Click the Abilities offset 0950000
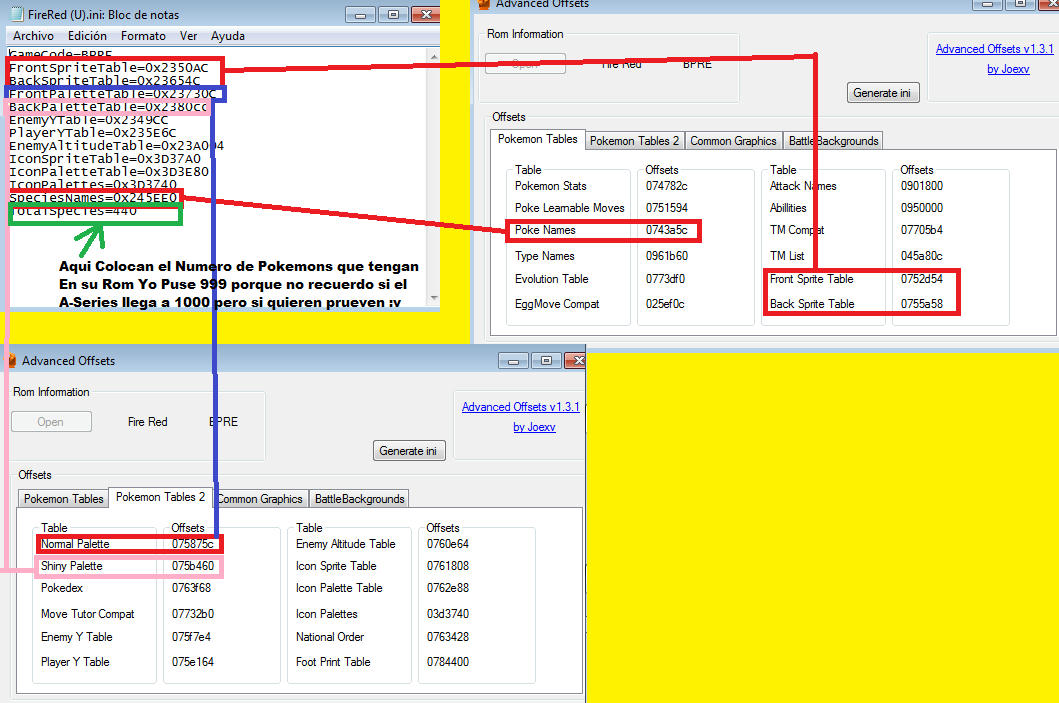1059x703 pixels. [x=921, y=208]
